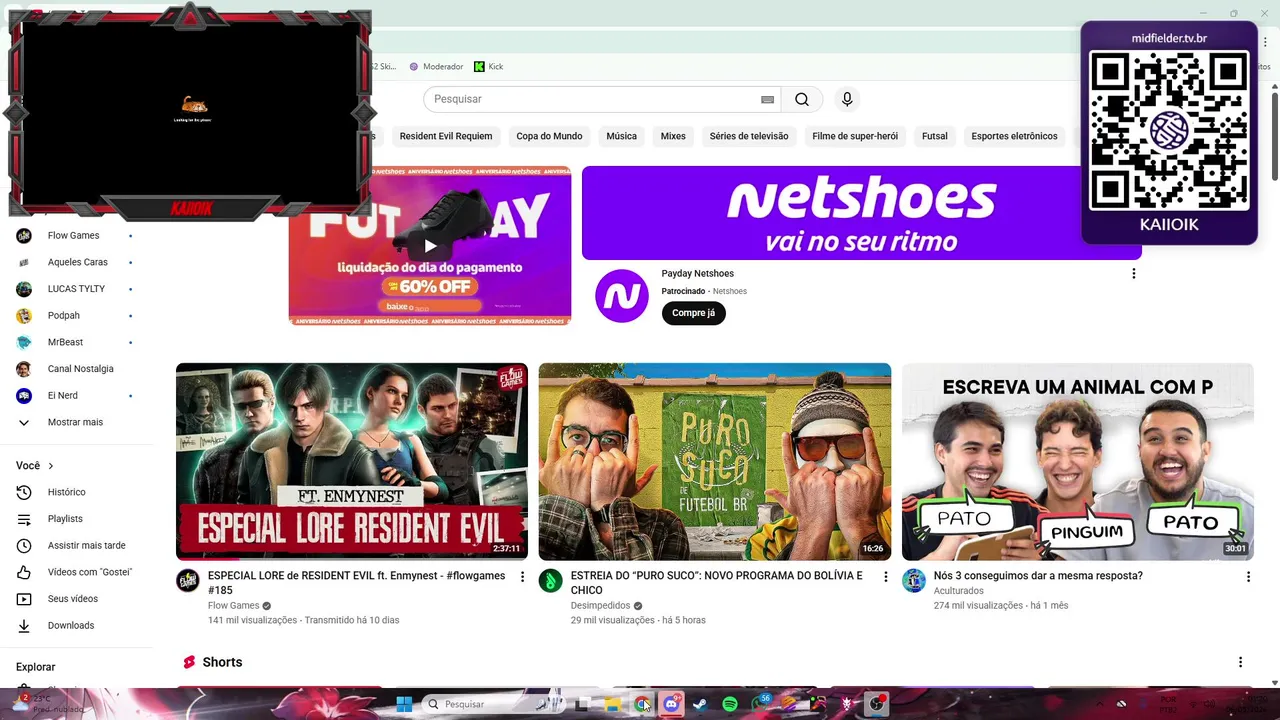Screen dimensions: 1280x720
Task: Open Spotify from the taskbar
Action: click(730, 704)
